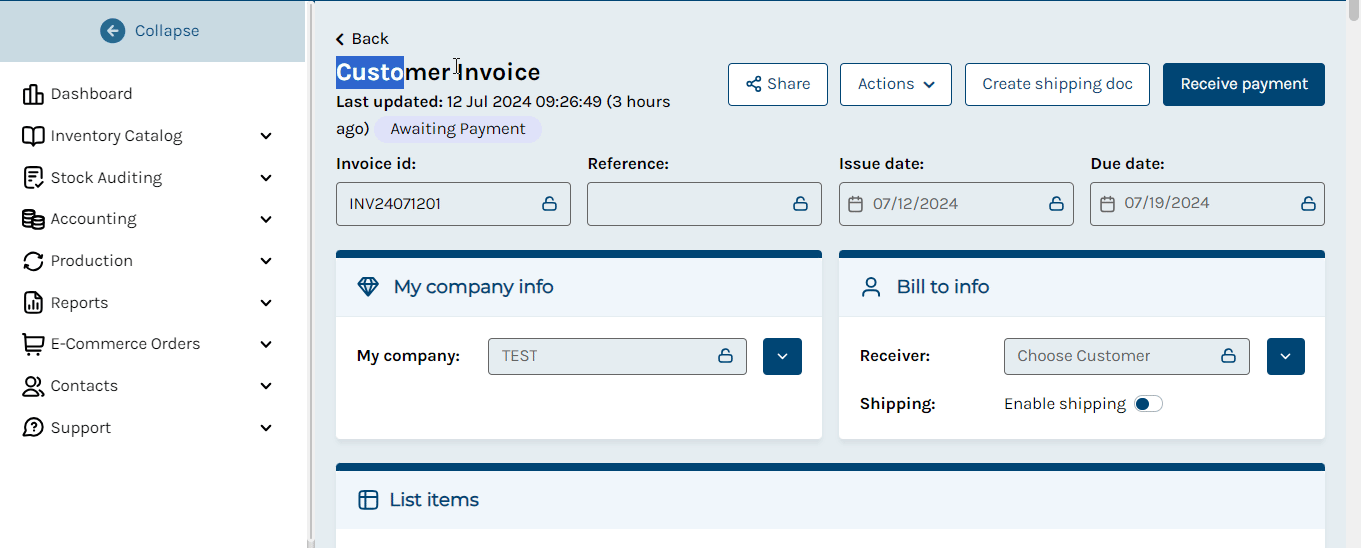
Task: Click the lock icon in Invoice id field
Action: pyautogui.click(x=549, y=204)
